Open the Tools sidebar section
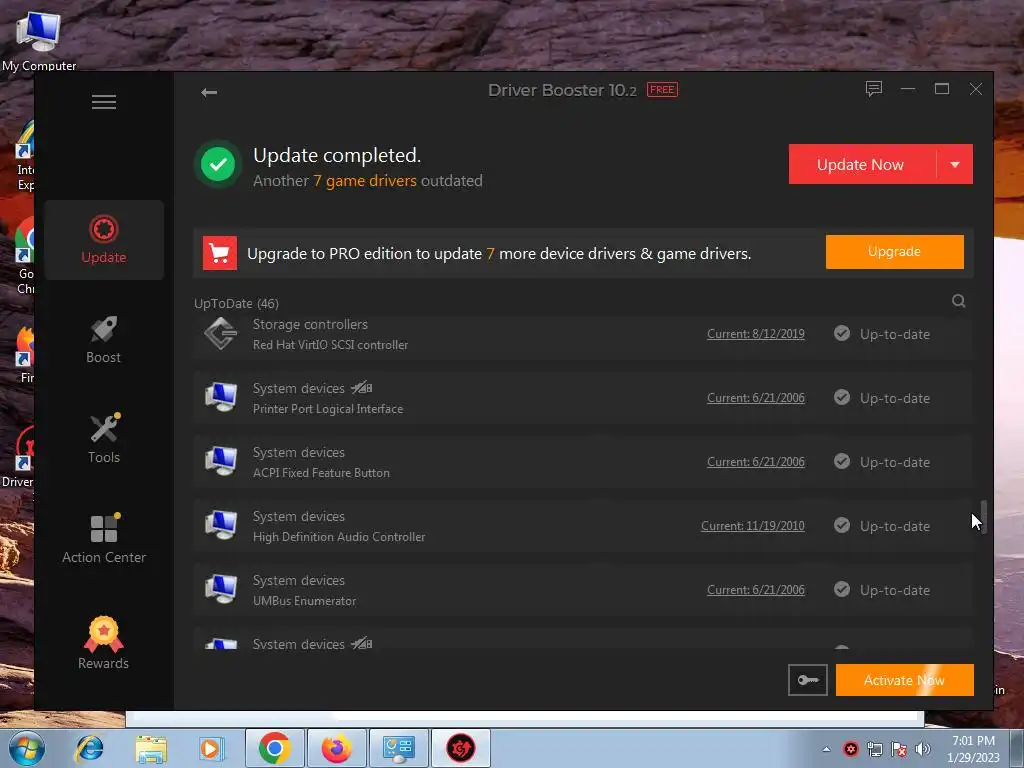This screenshot has width=1024, height=768. (x=104, y=439)
